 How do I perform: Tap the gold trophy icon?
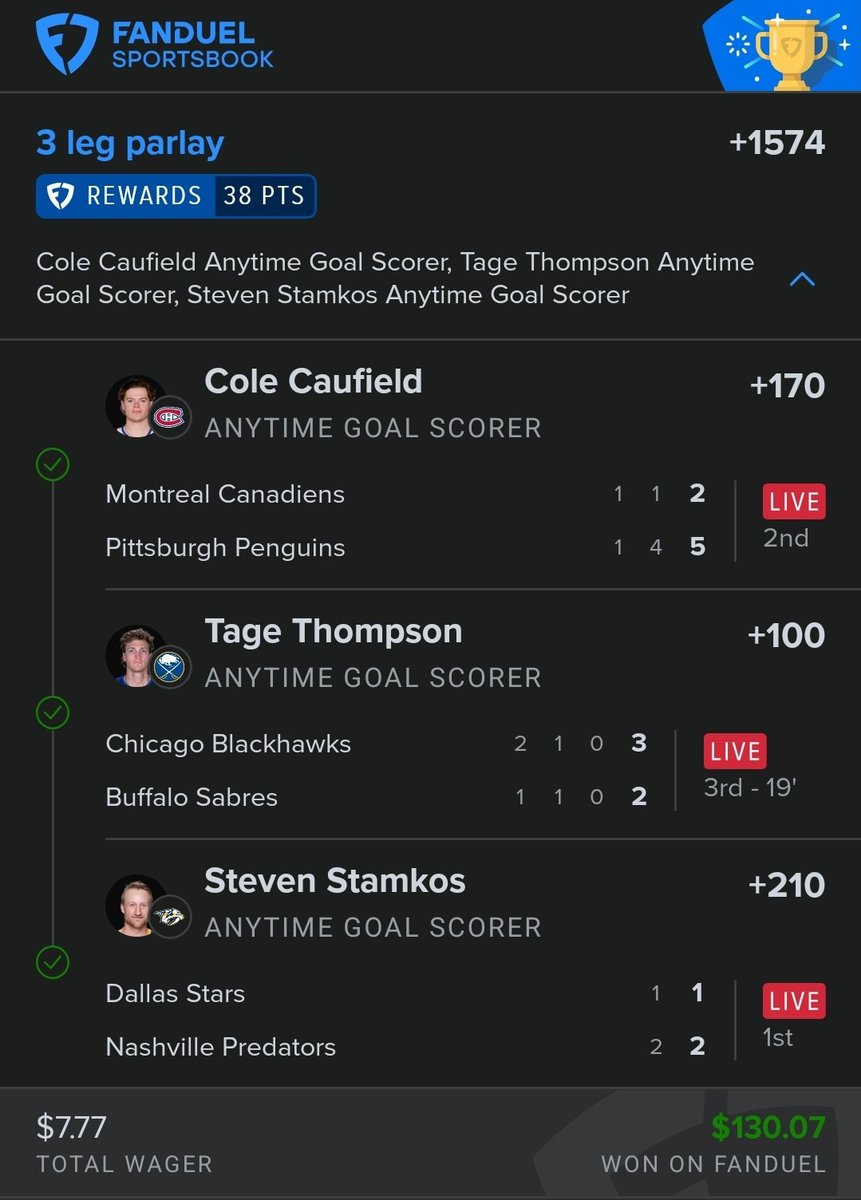pos(791,53)
